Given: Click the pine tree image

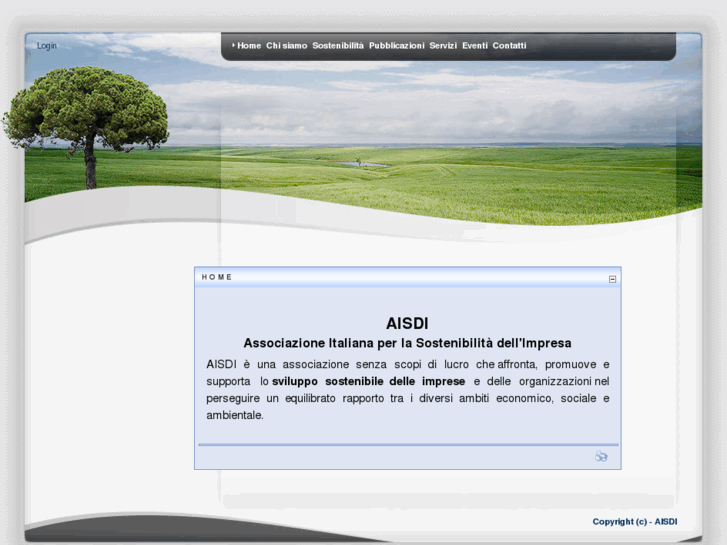Looking at the screenshot, I should coord(88,117).
